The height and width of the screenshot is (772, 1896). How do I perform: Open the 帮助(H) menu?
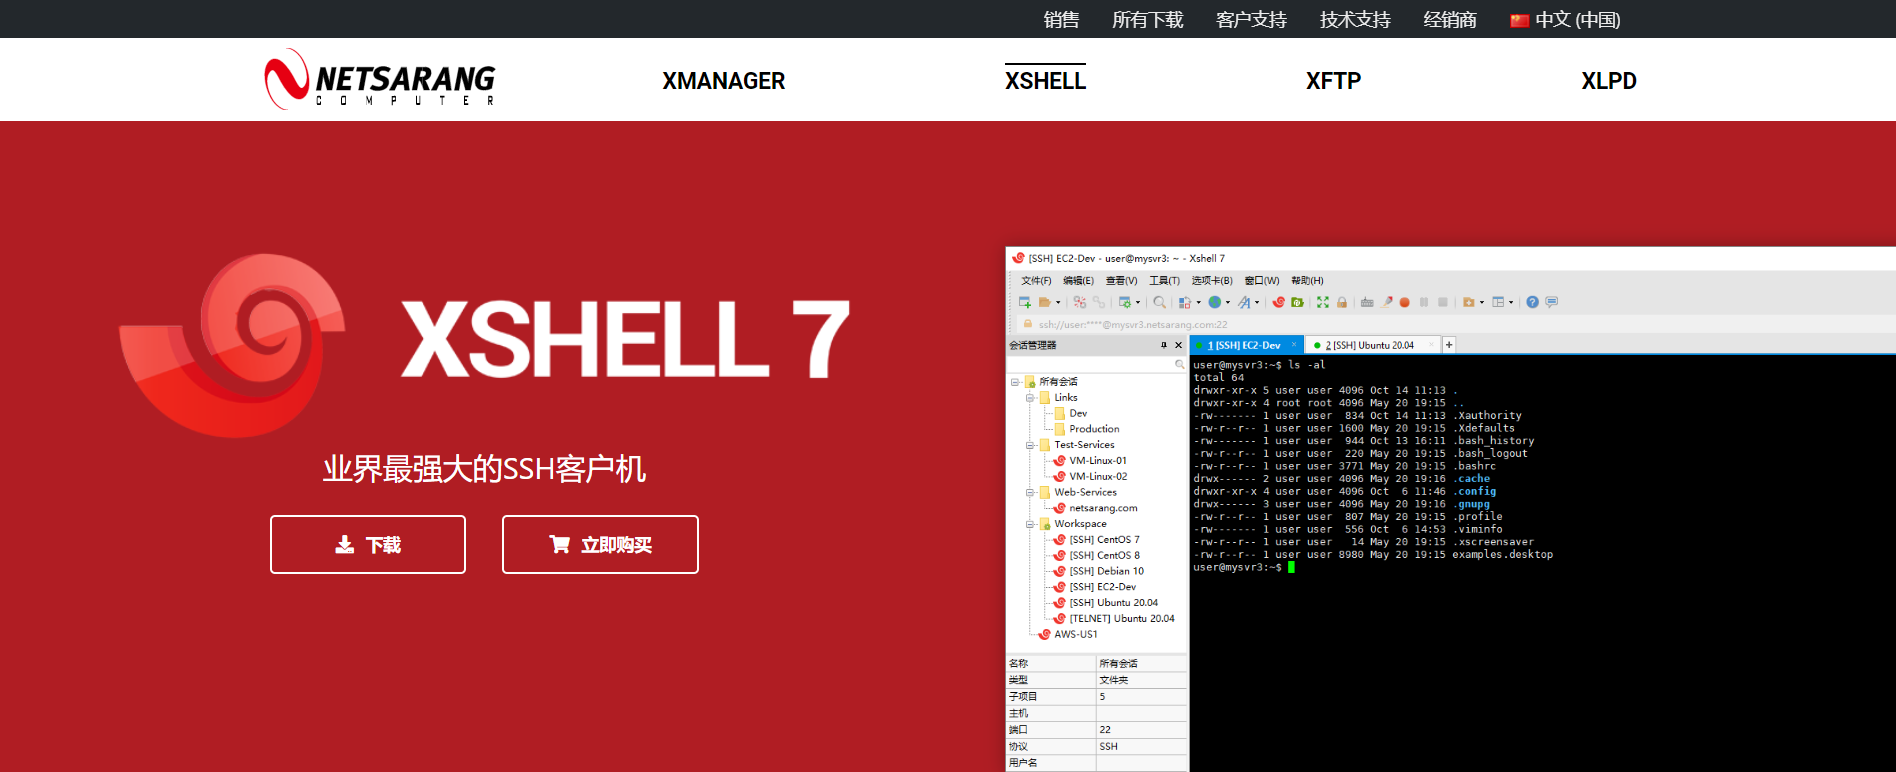point(1307,281)
